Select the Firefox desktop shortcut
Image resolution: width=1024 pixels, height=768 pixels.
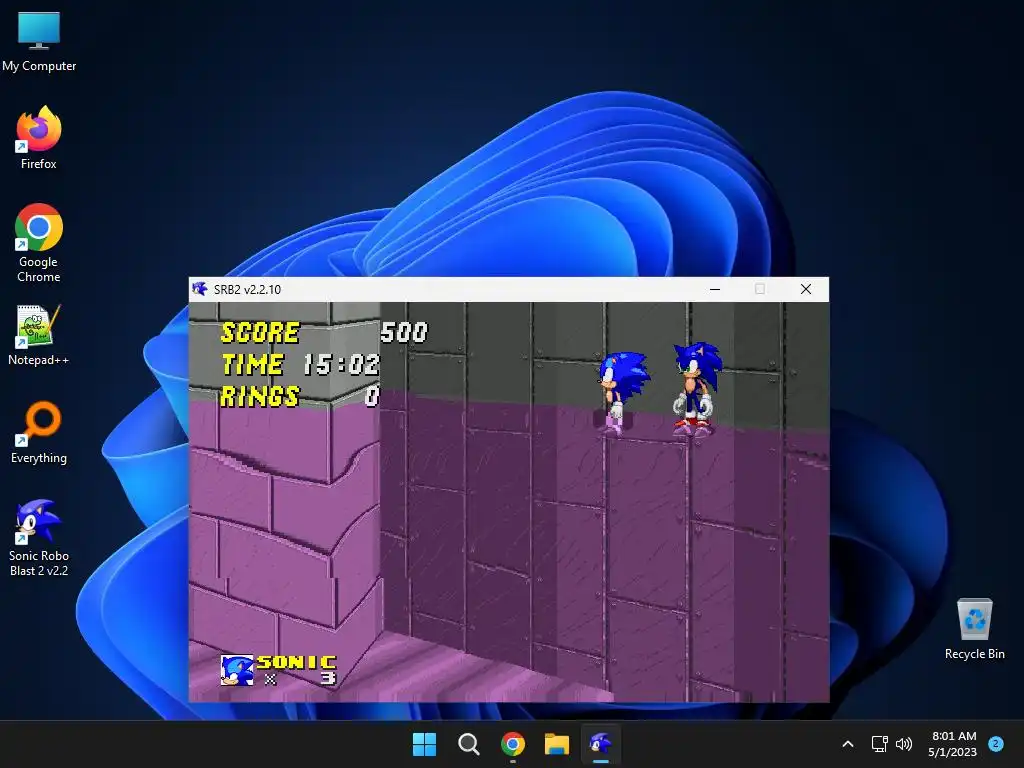(39, 138)
